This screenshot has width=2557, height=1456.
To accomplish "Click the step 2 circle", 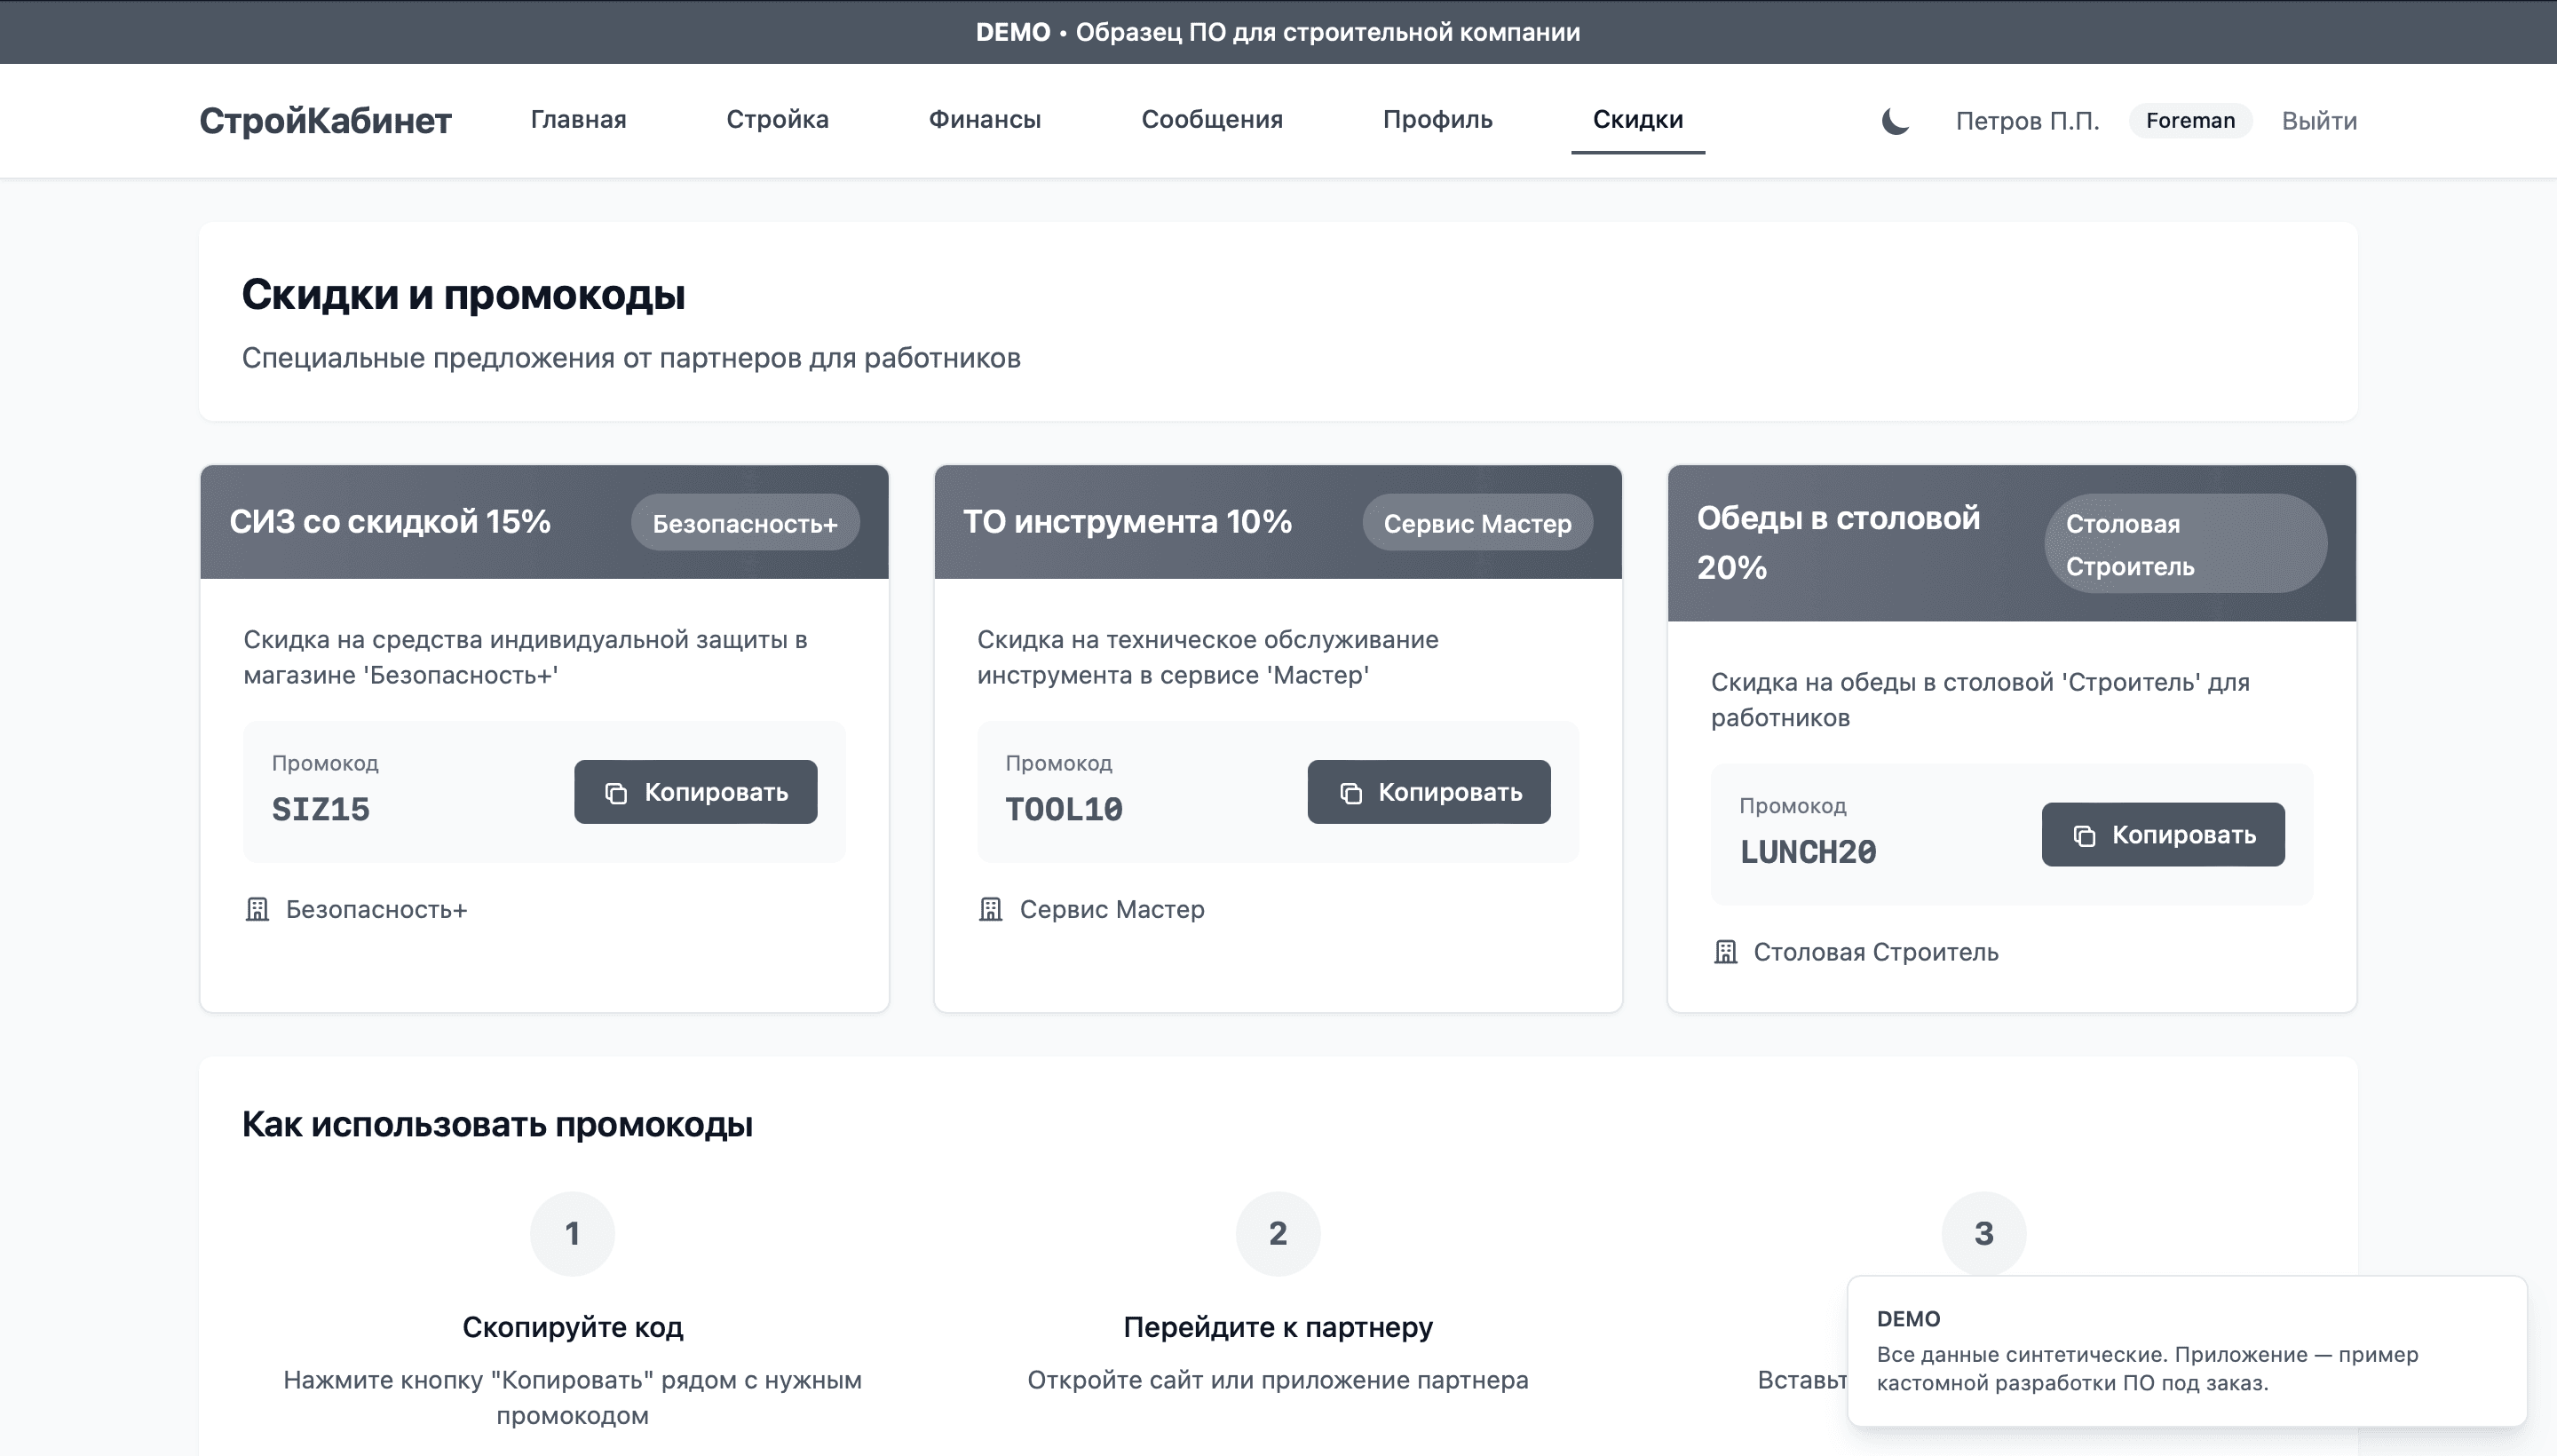I will pos(1277,1233).
